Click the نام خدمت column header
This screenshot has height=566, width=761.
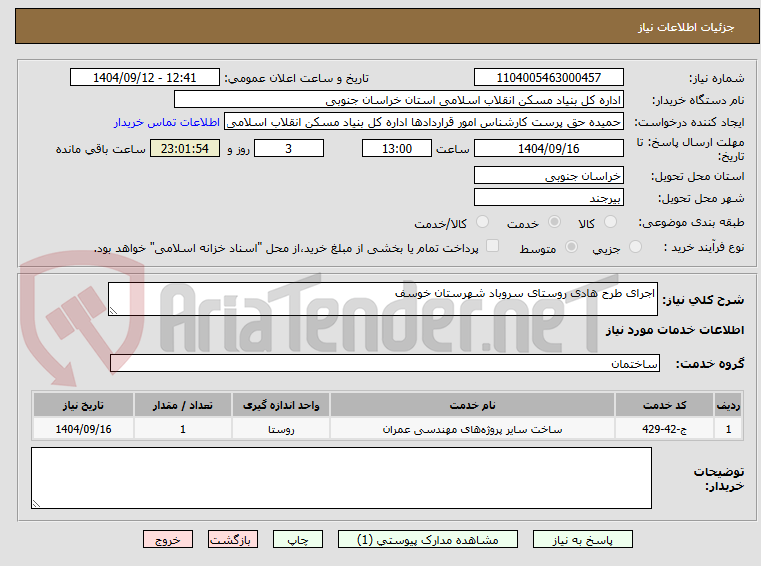(472, 405)
